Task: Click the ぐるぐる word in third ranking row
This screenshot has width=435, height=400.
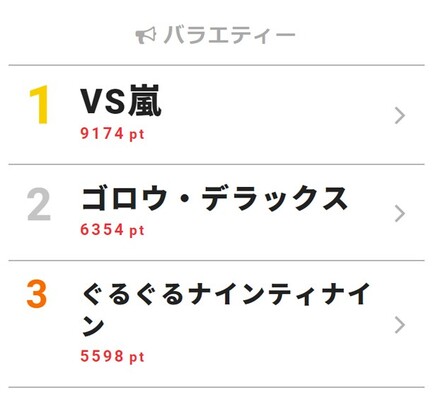Action: point(132,294)
